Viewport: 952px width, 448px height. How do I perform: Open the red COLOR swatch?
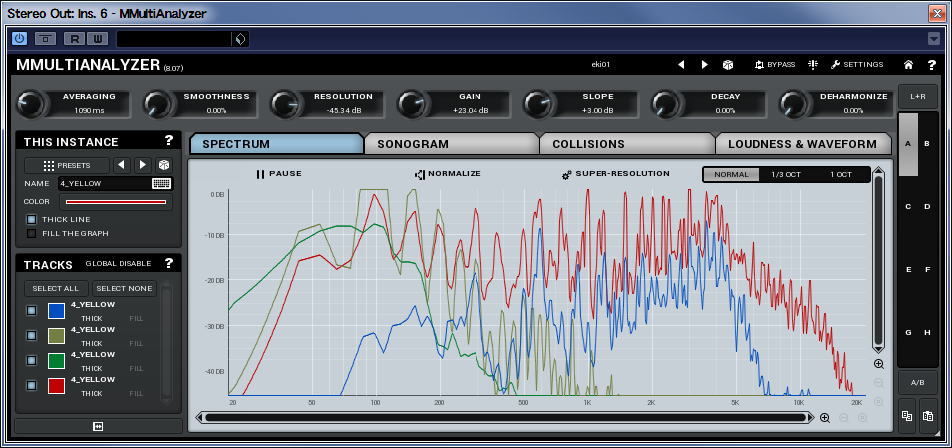[x=115, y=202]
